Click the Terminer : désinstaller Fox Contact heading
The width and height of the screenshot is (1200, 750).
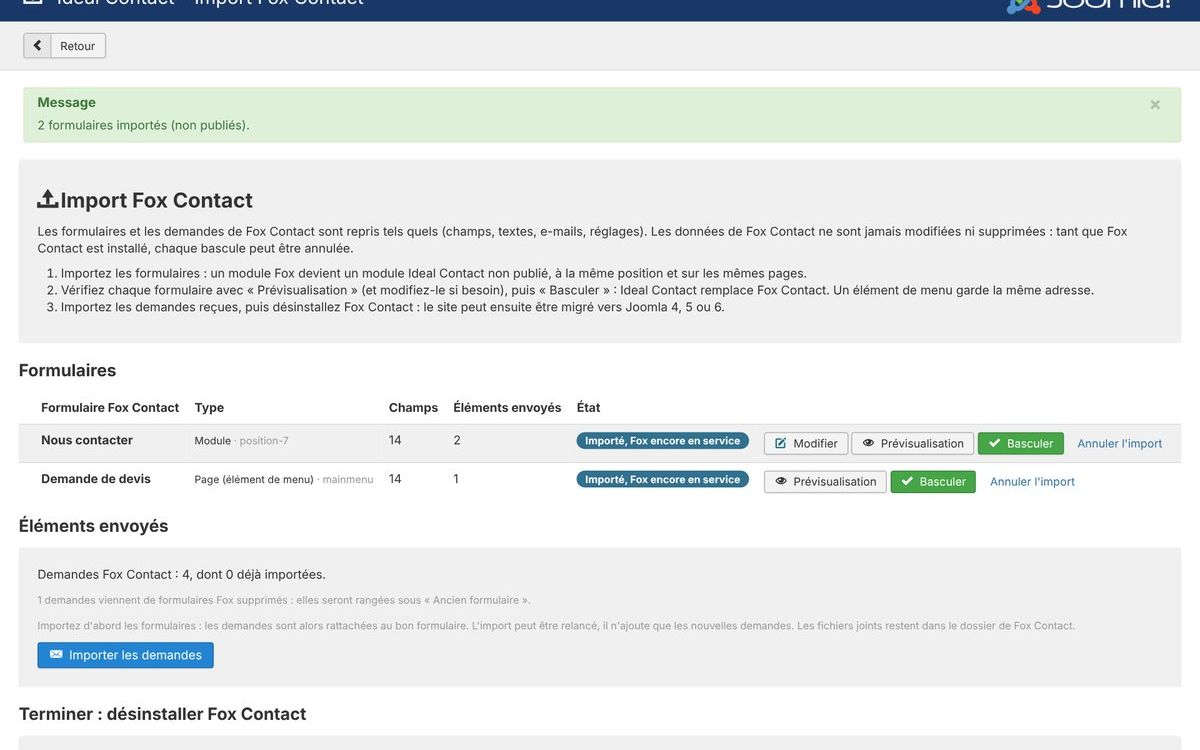coord(162,714)
